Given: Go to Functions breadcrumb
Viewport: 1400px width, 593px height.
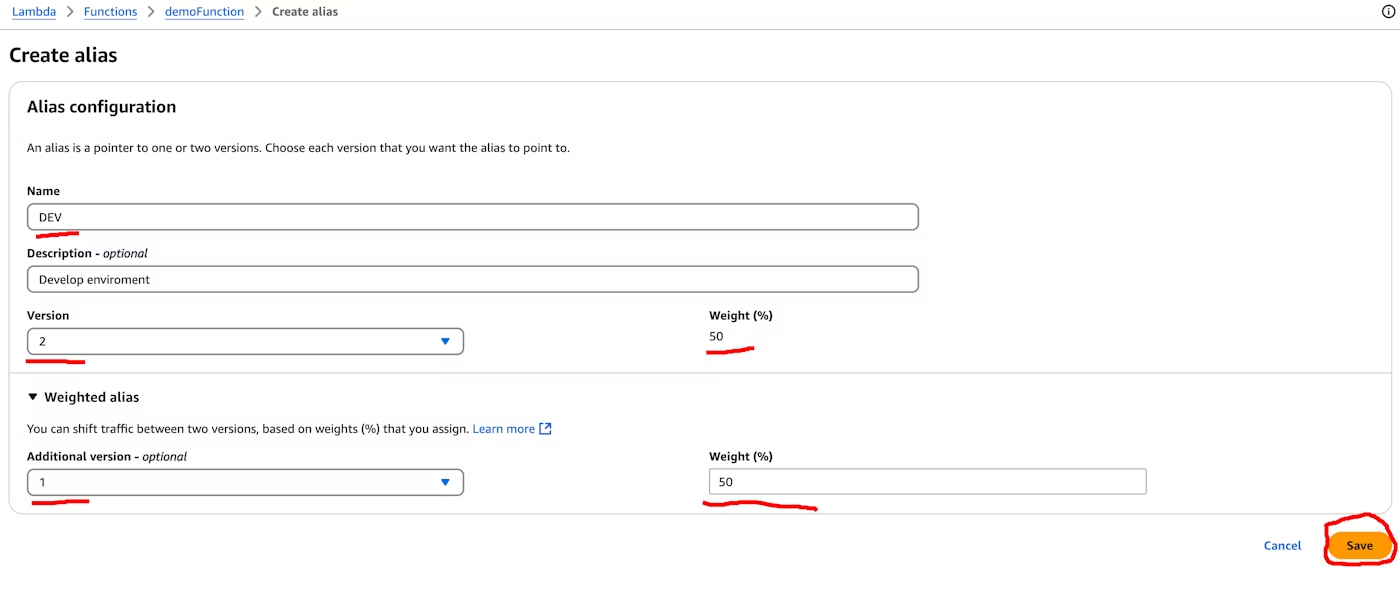Looking at the screenshot, I should [110, 12].
